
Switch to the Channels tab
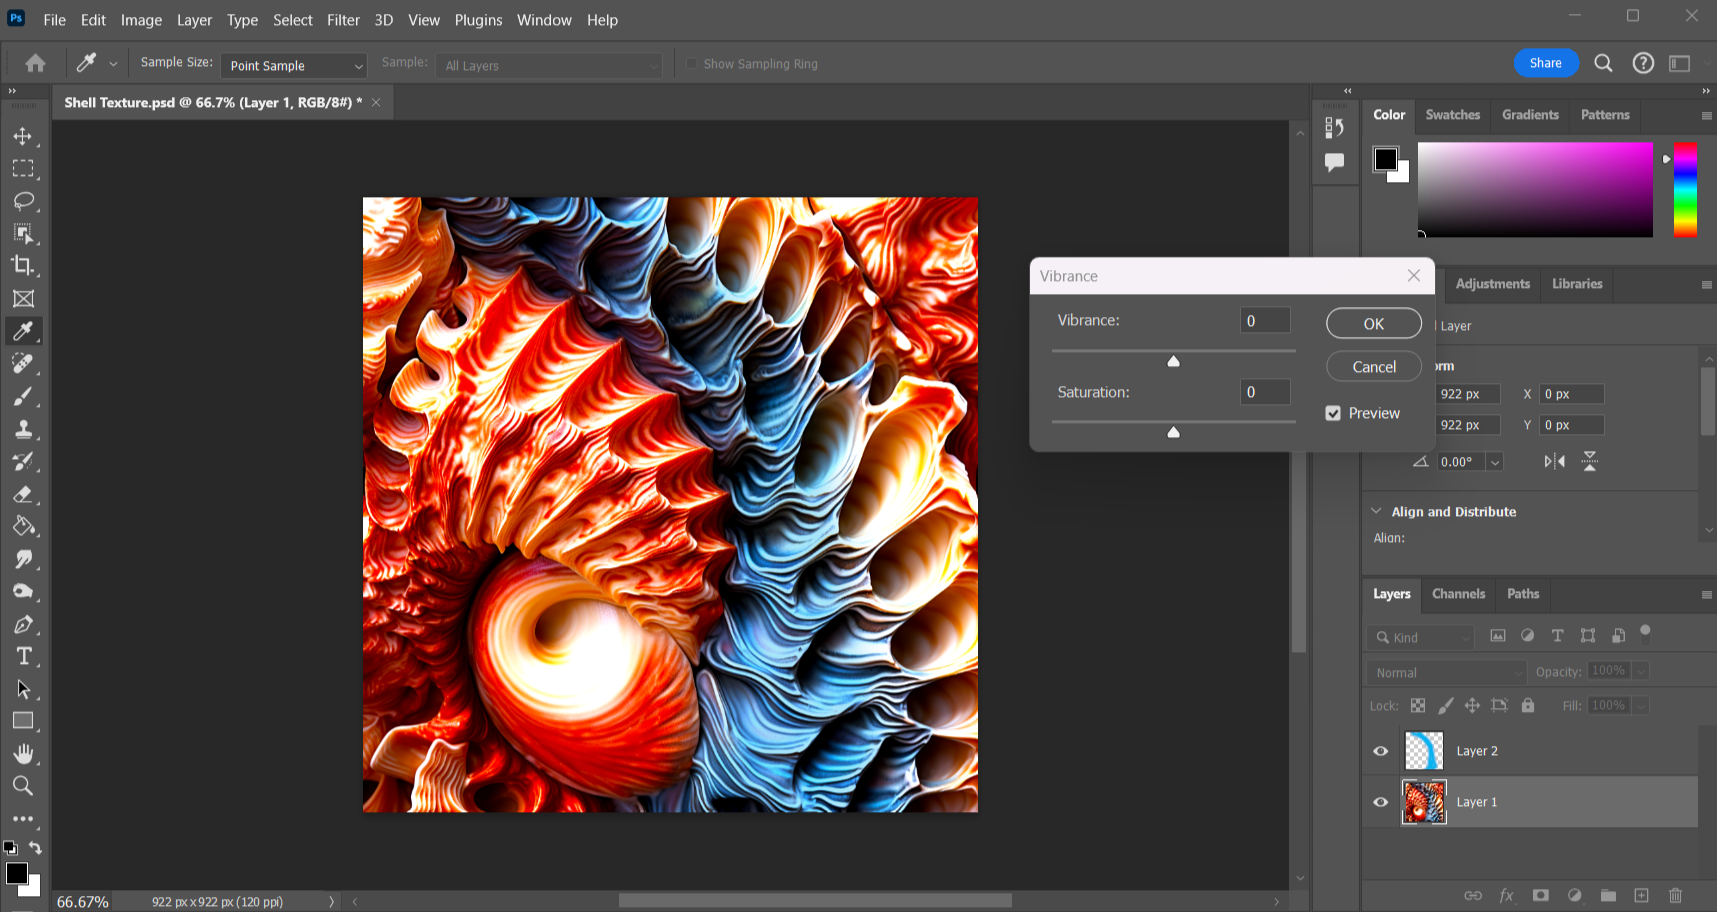coord(1458,594)
